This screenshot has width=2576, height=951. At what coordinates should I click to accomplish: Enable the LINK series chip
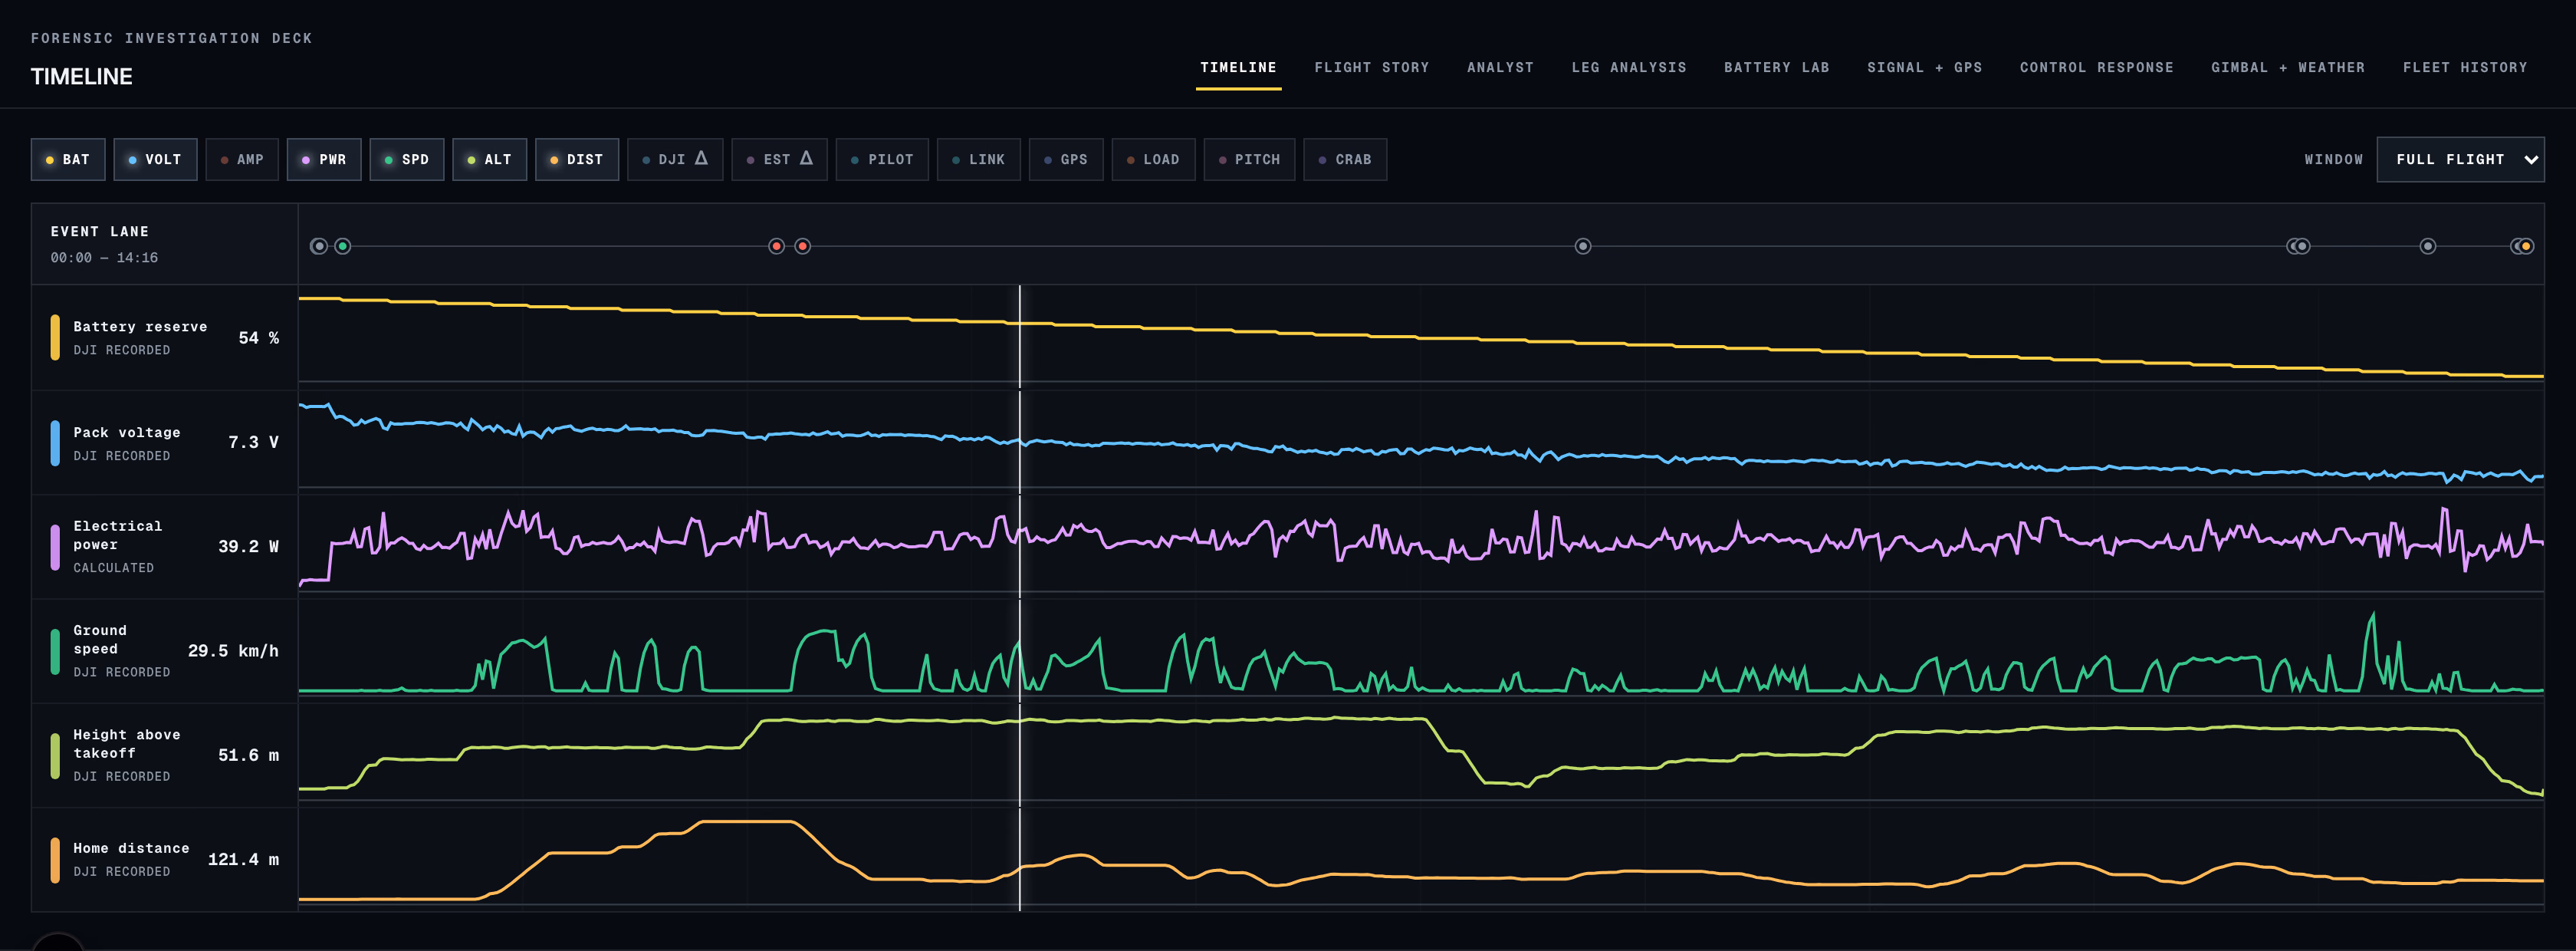click(979, 159)
